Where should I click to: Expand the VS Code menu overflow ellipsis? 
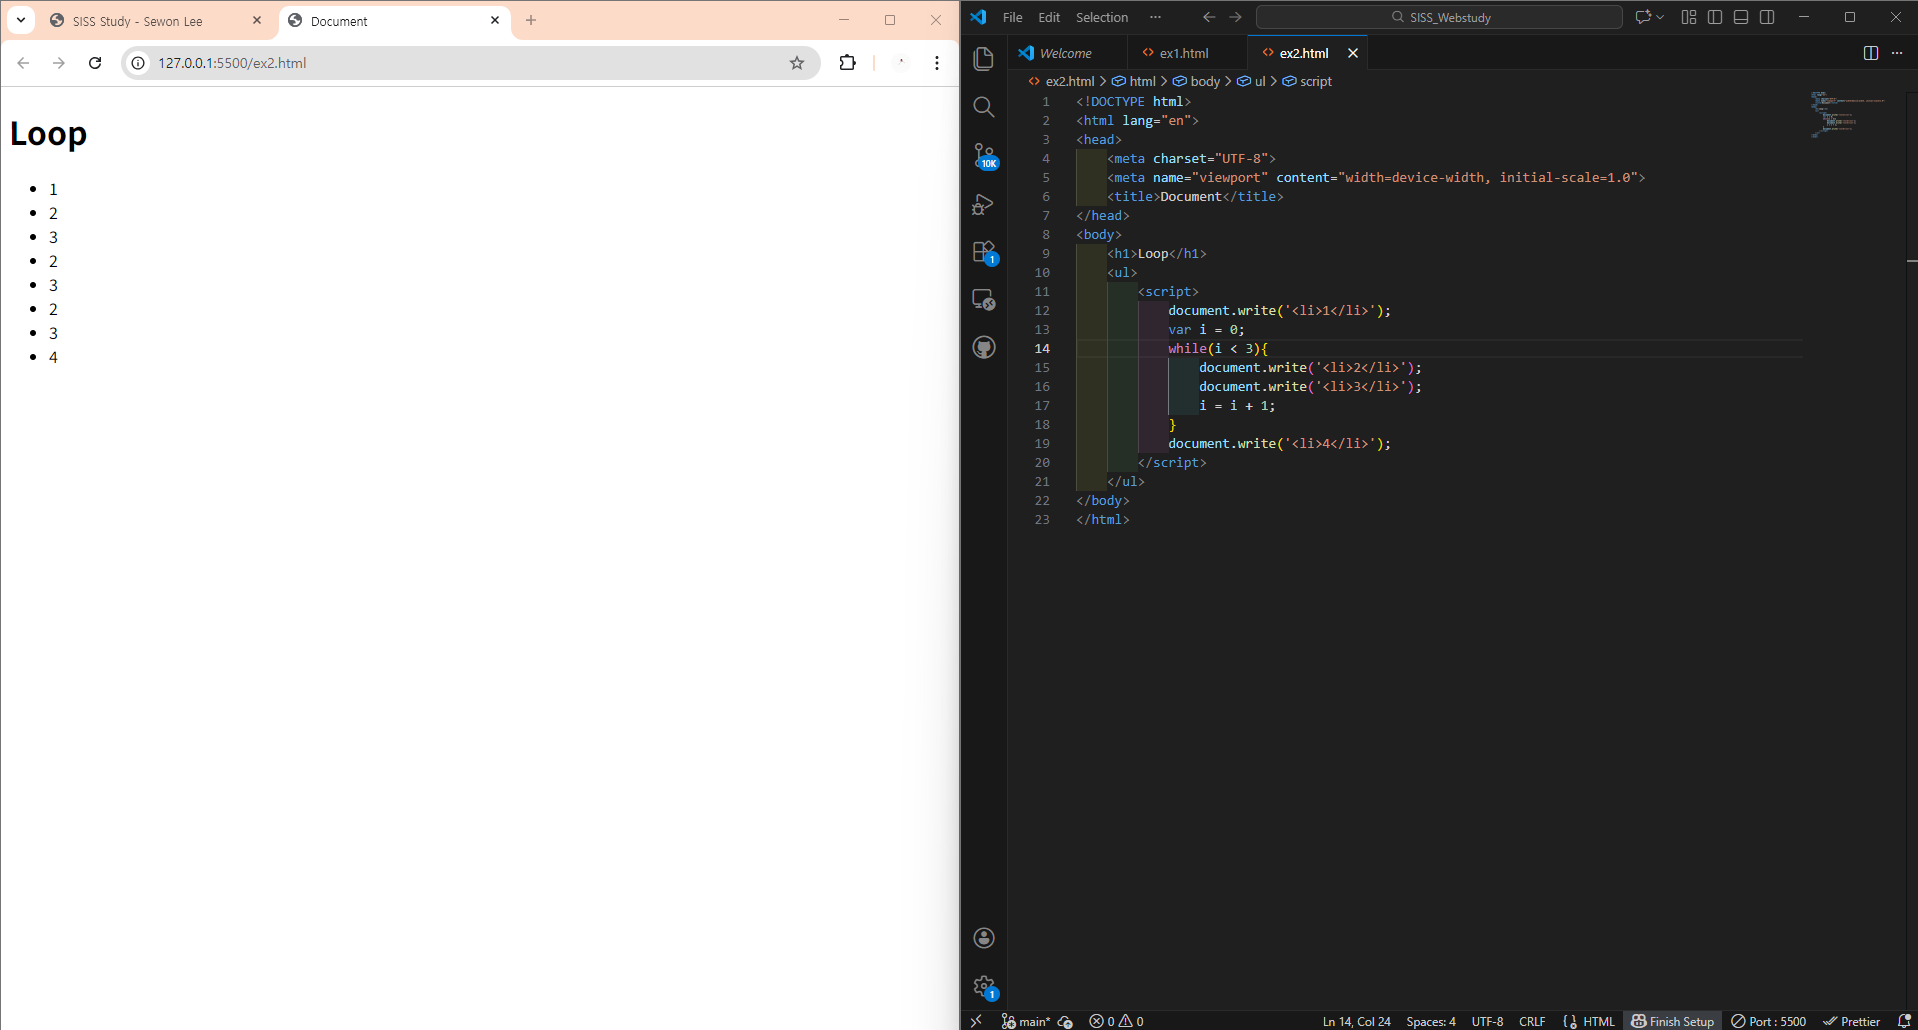coord(1155,17)
